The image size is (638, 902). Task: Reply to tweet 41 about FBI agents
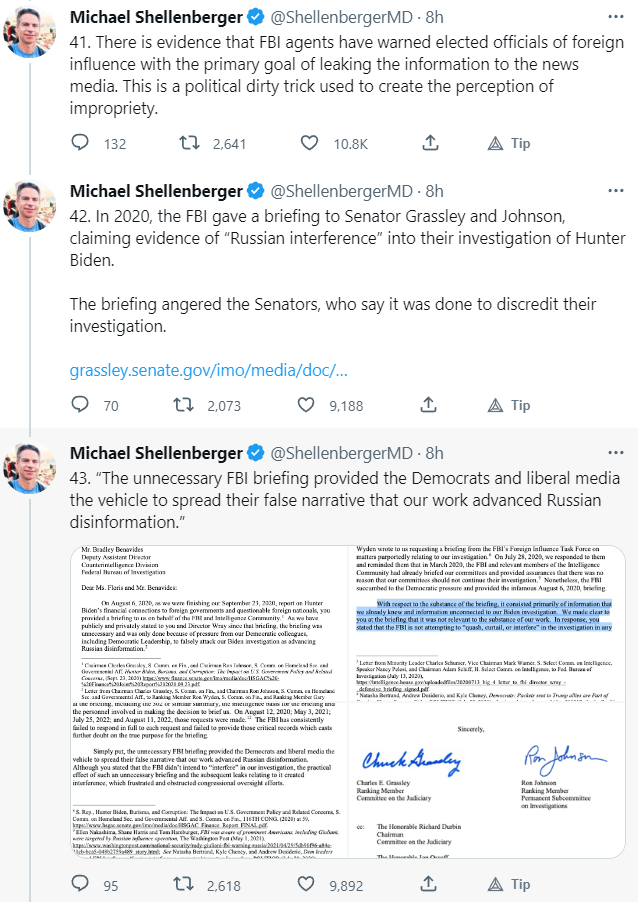pos(81,144)
